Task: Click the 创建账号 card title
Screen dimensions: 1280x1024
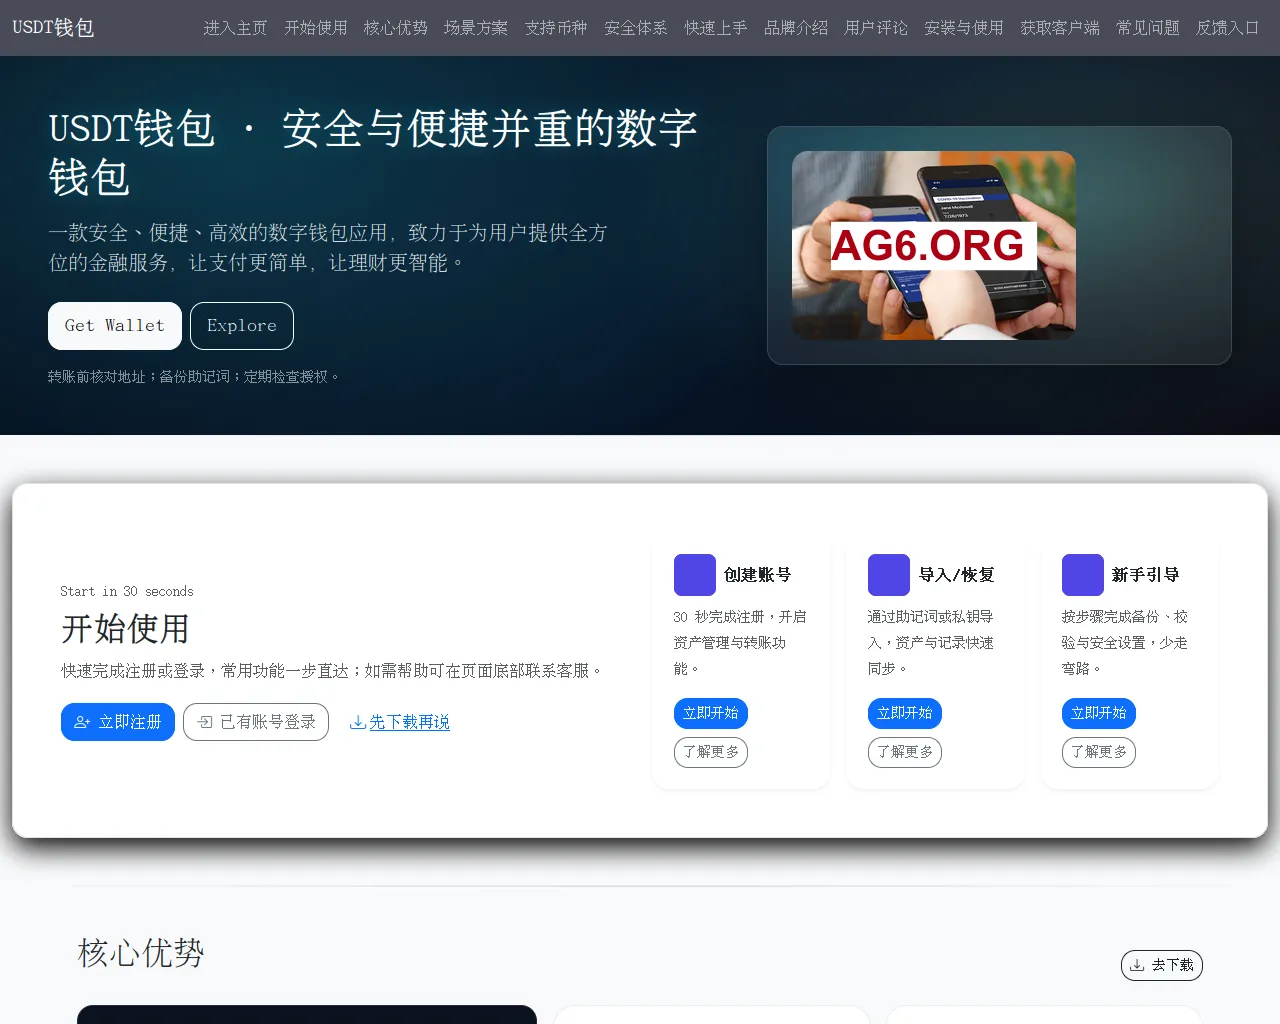Action: click(x=758, y=575)
